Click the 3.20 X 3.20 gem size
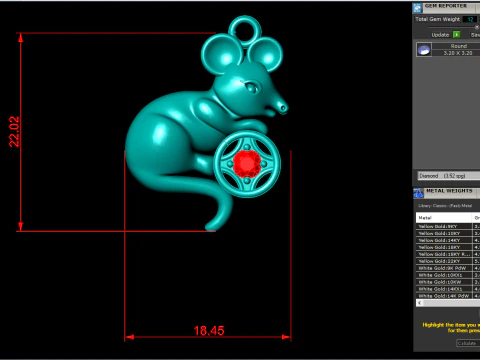This screenshot has width=480, height=360. (x=458, y=53)
